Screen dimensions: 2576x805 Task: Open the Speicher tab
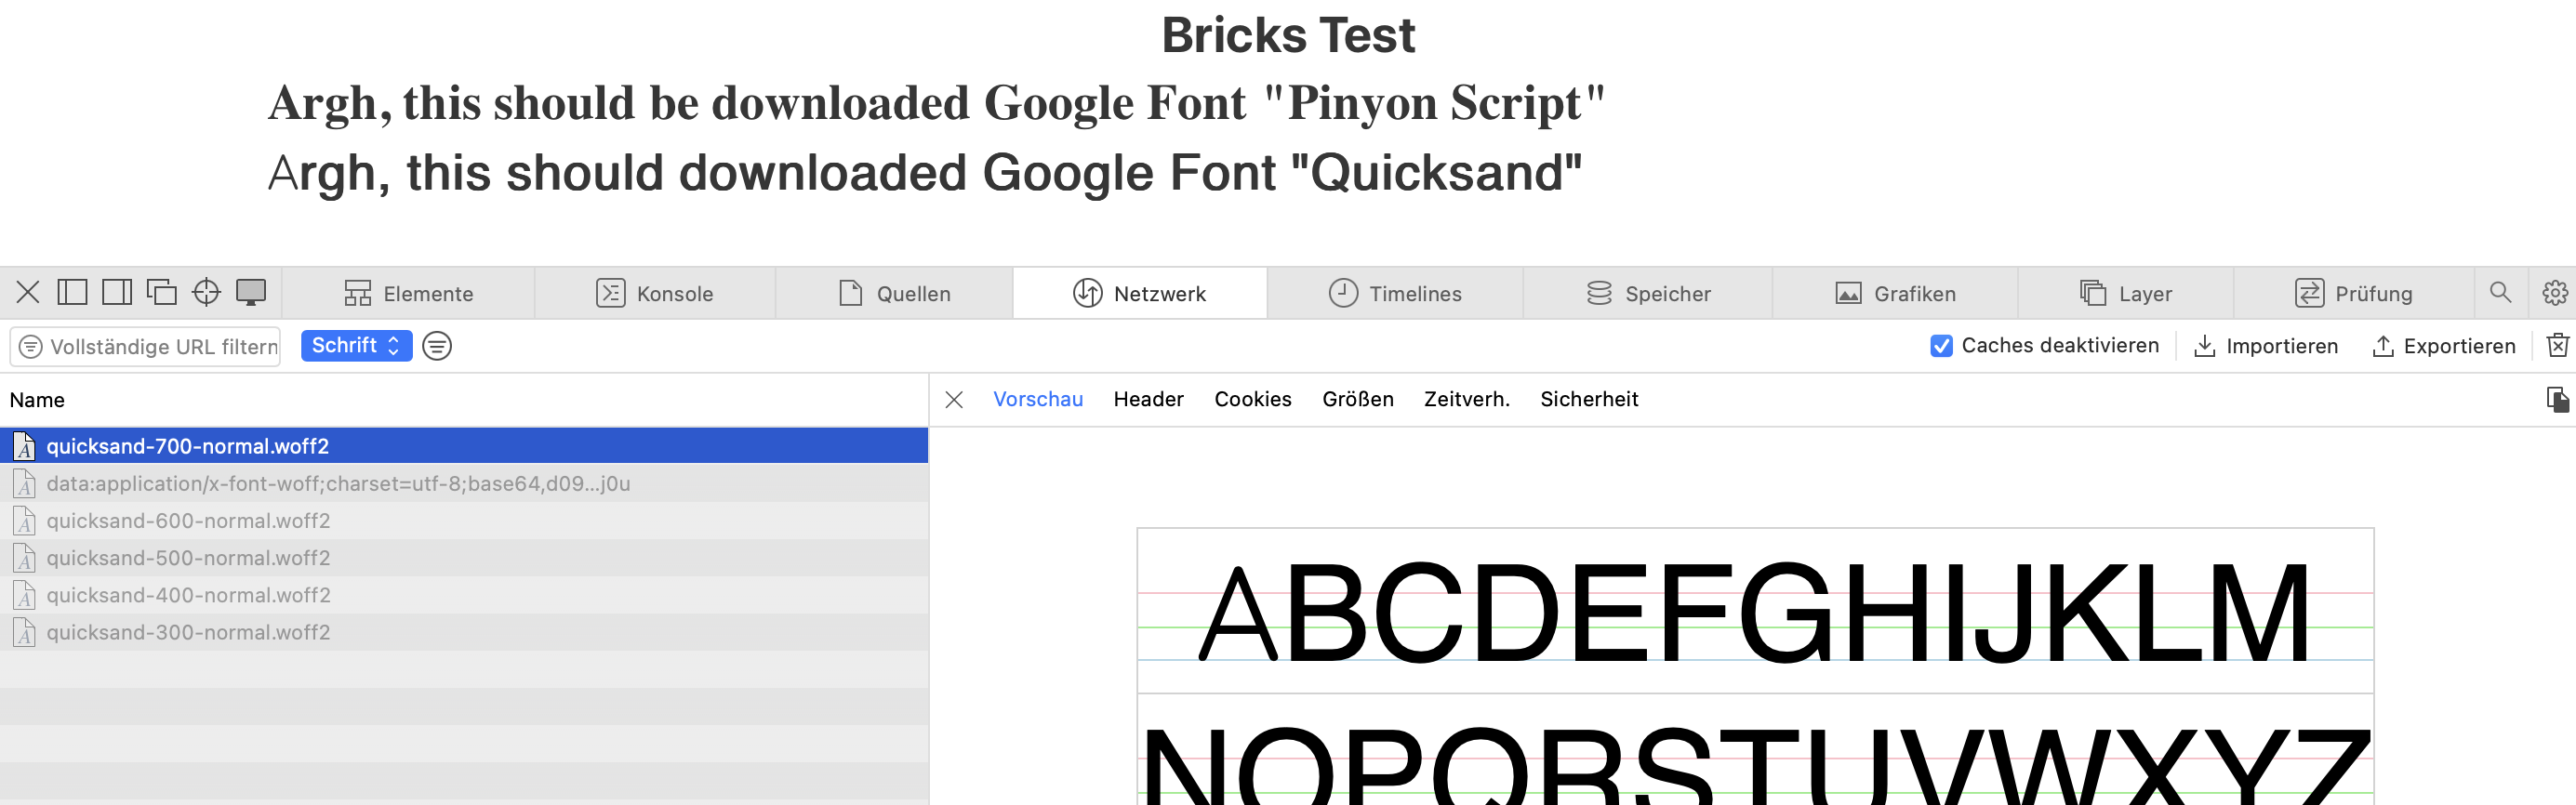click(x=1648, y=294)
